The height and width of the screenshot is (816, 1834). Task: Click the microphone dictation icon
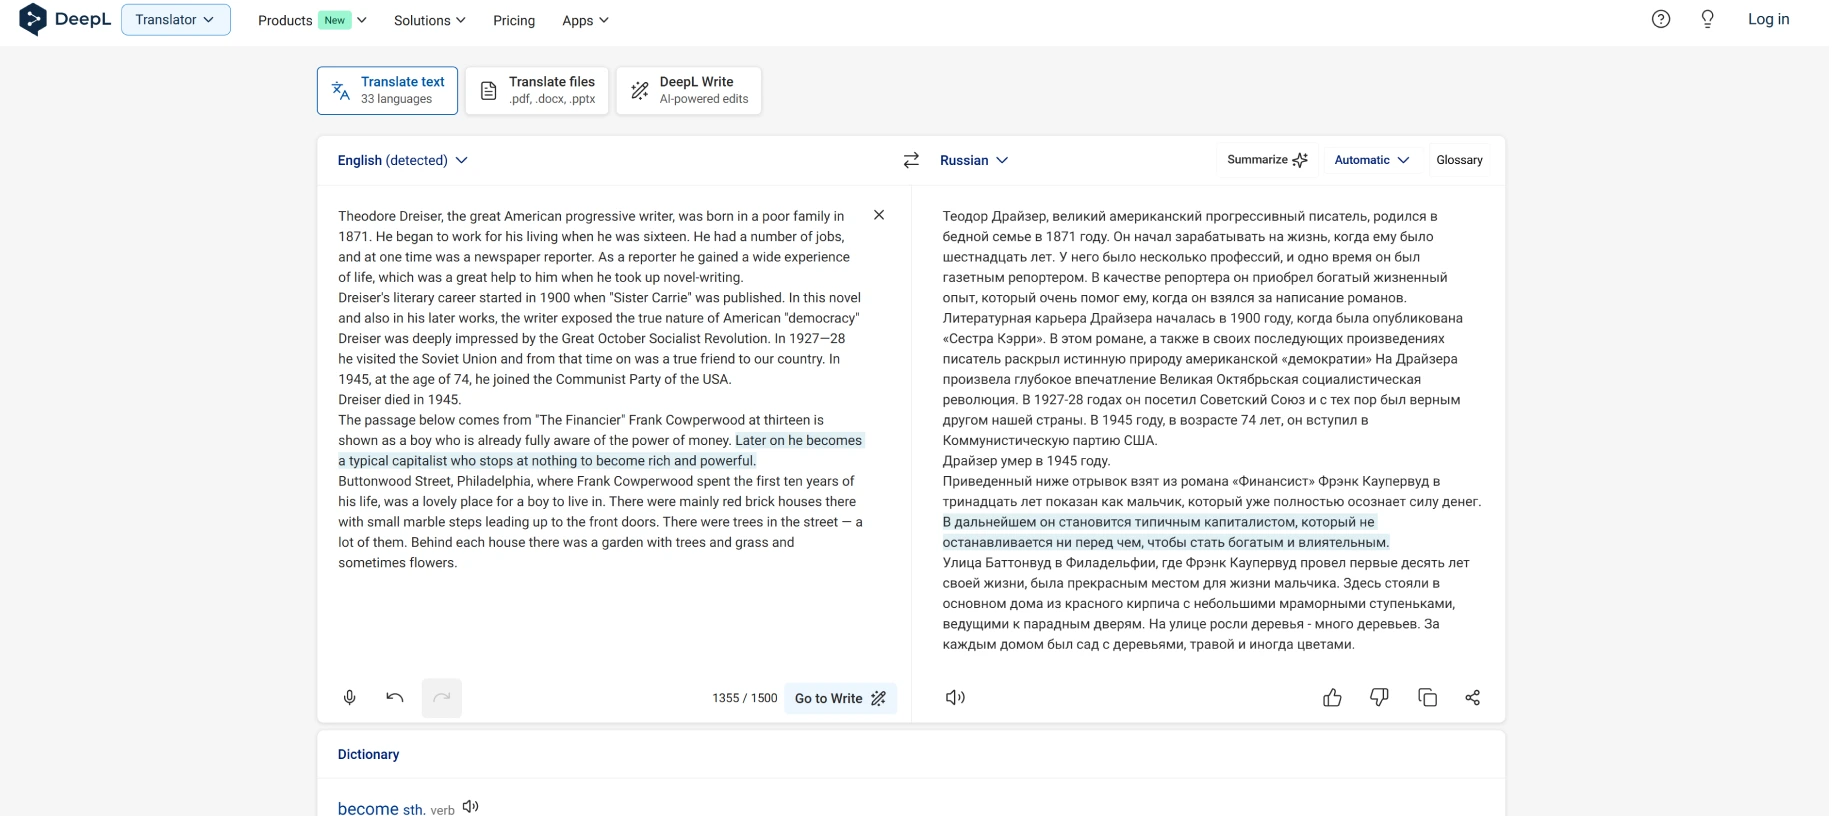(350, 698)
